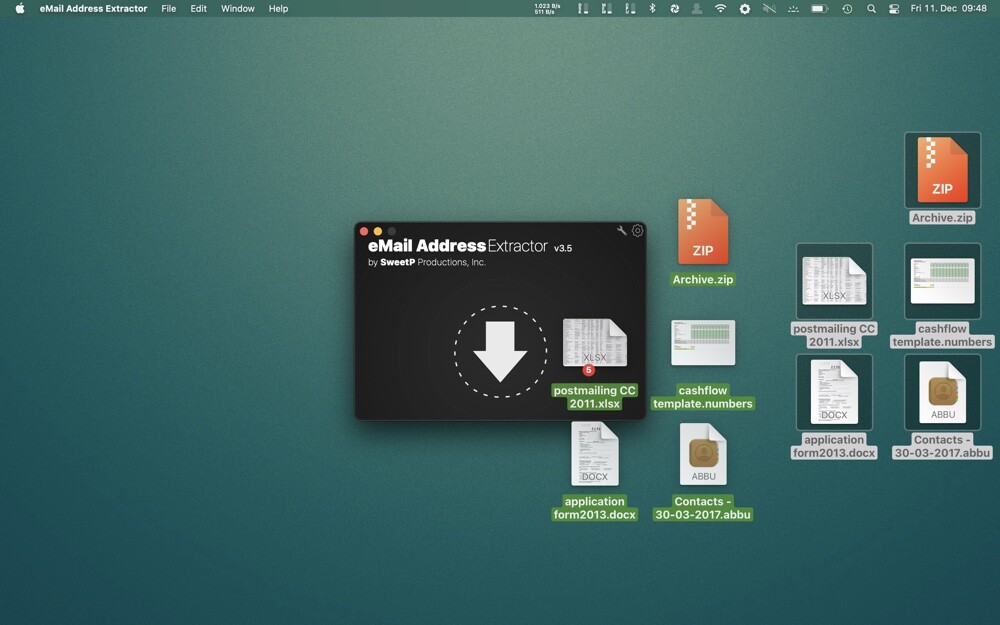Open the eMail Address Extractor app menu
The width and height of the screenshot is (1000, 625).
pyautogui.click(x=93, y=8)
